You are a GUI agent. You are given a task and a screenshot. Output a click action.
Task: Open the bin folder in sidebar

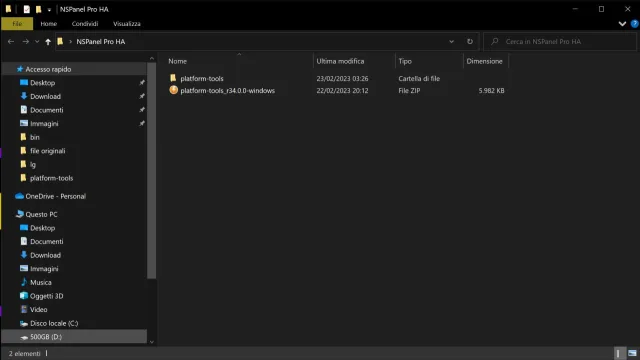coord(35,138)
